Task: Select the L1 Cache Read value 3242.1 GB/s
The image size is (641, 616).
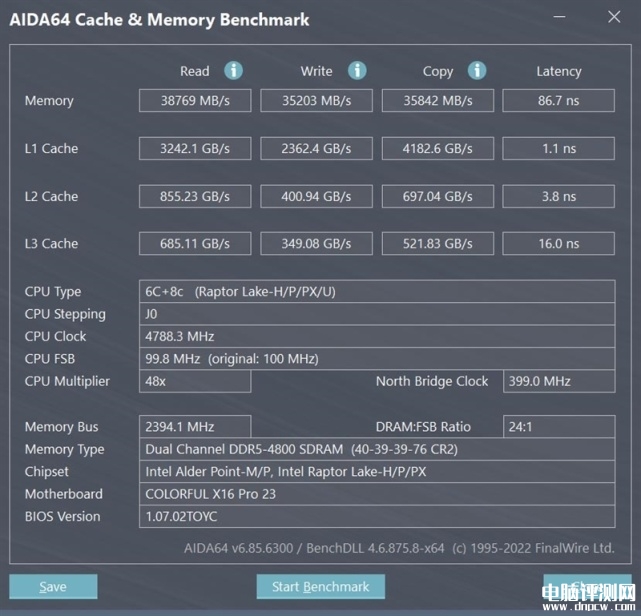Action: 195,148
